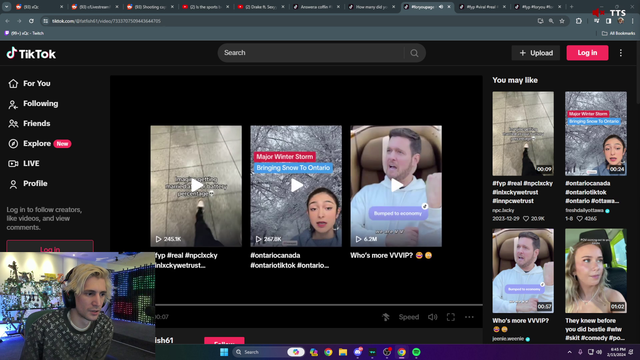Click the search magnifier icon
Image resolution: width=640 pixels, height=360 pixels.
tap(414, 53)
